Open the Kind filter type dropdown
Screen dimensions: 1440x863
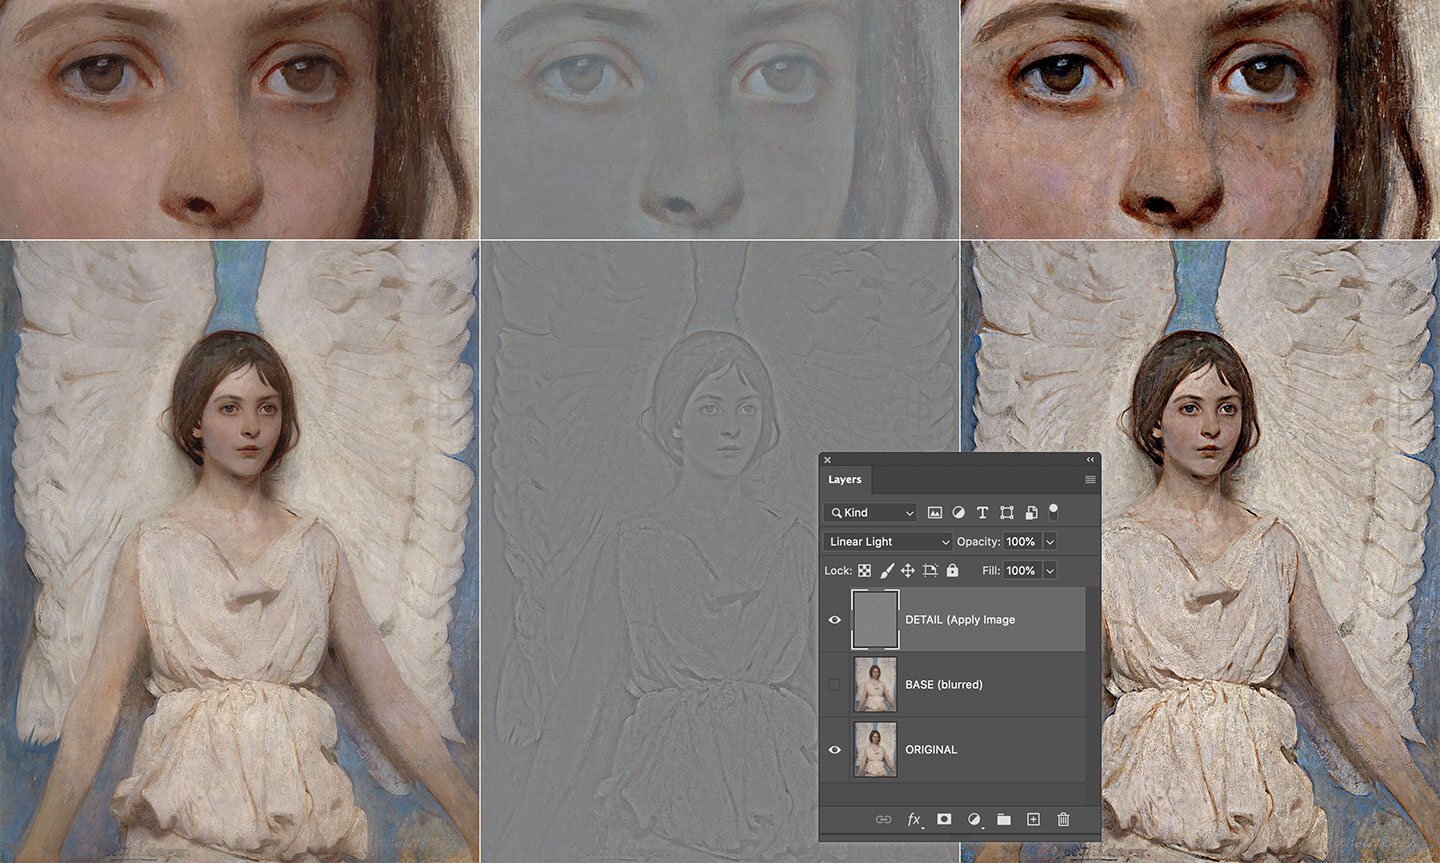click(870, 512)
